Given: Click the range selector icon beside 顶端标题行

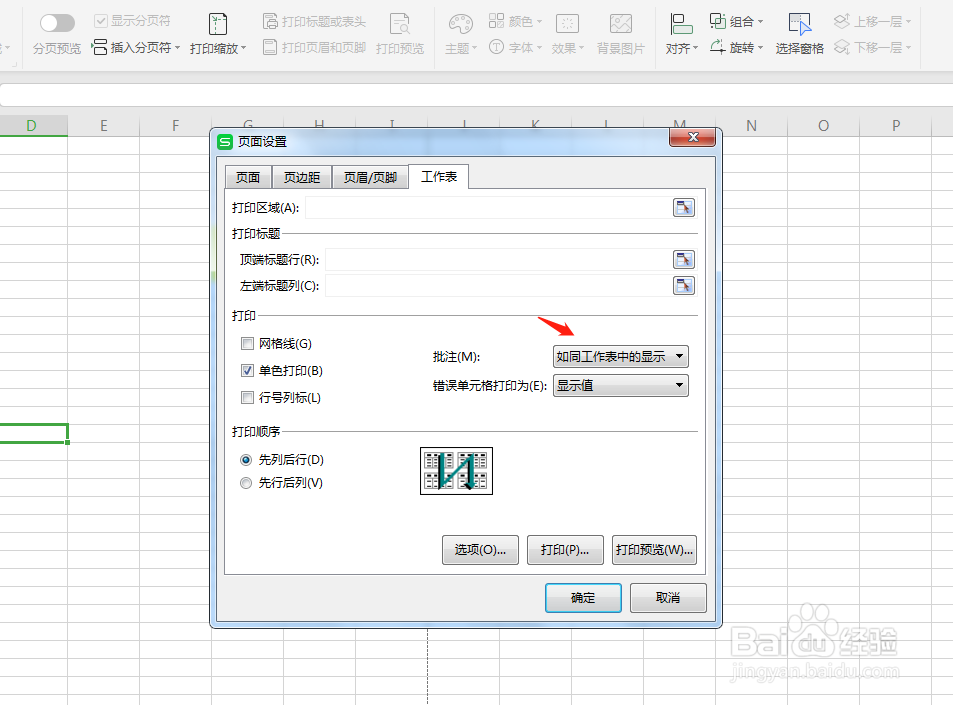Looking at the screenshot, I should coord(684,259).
